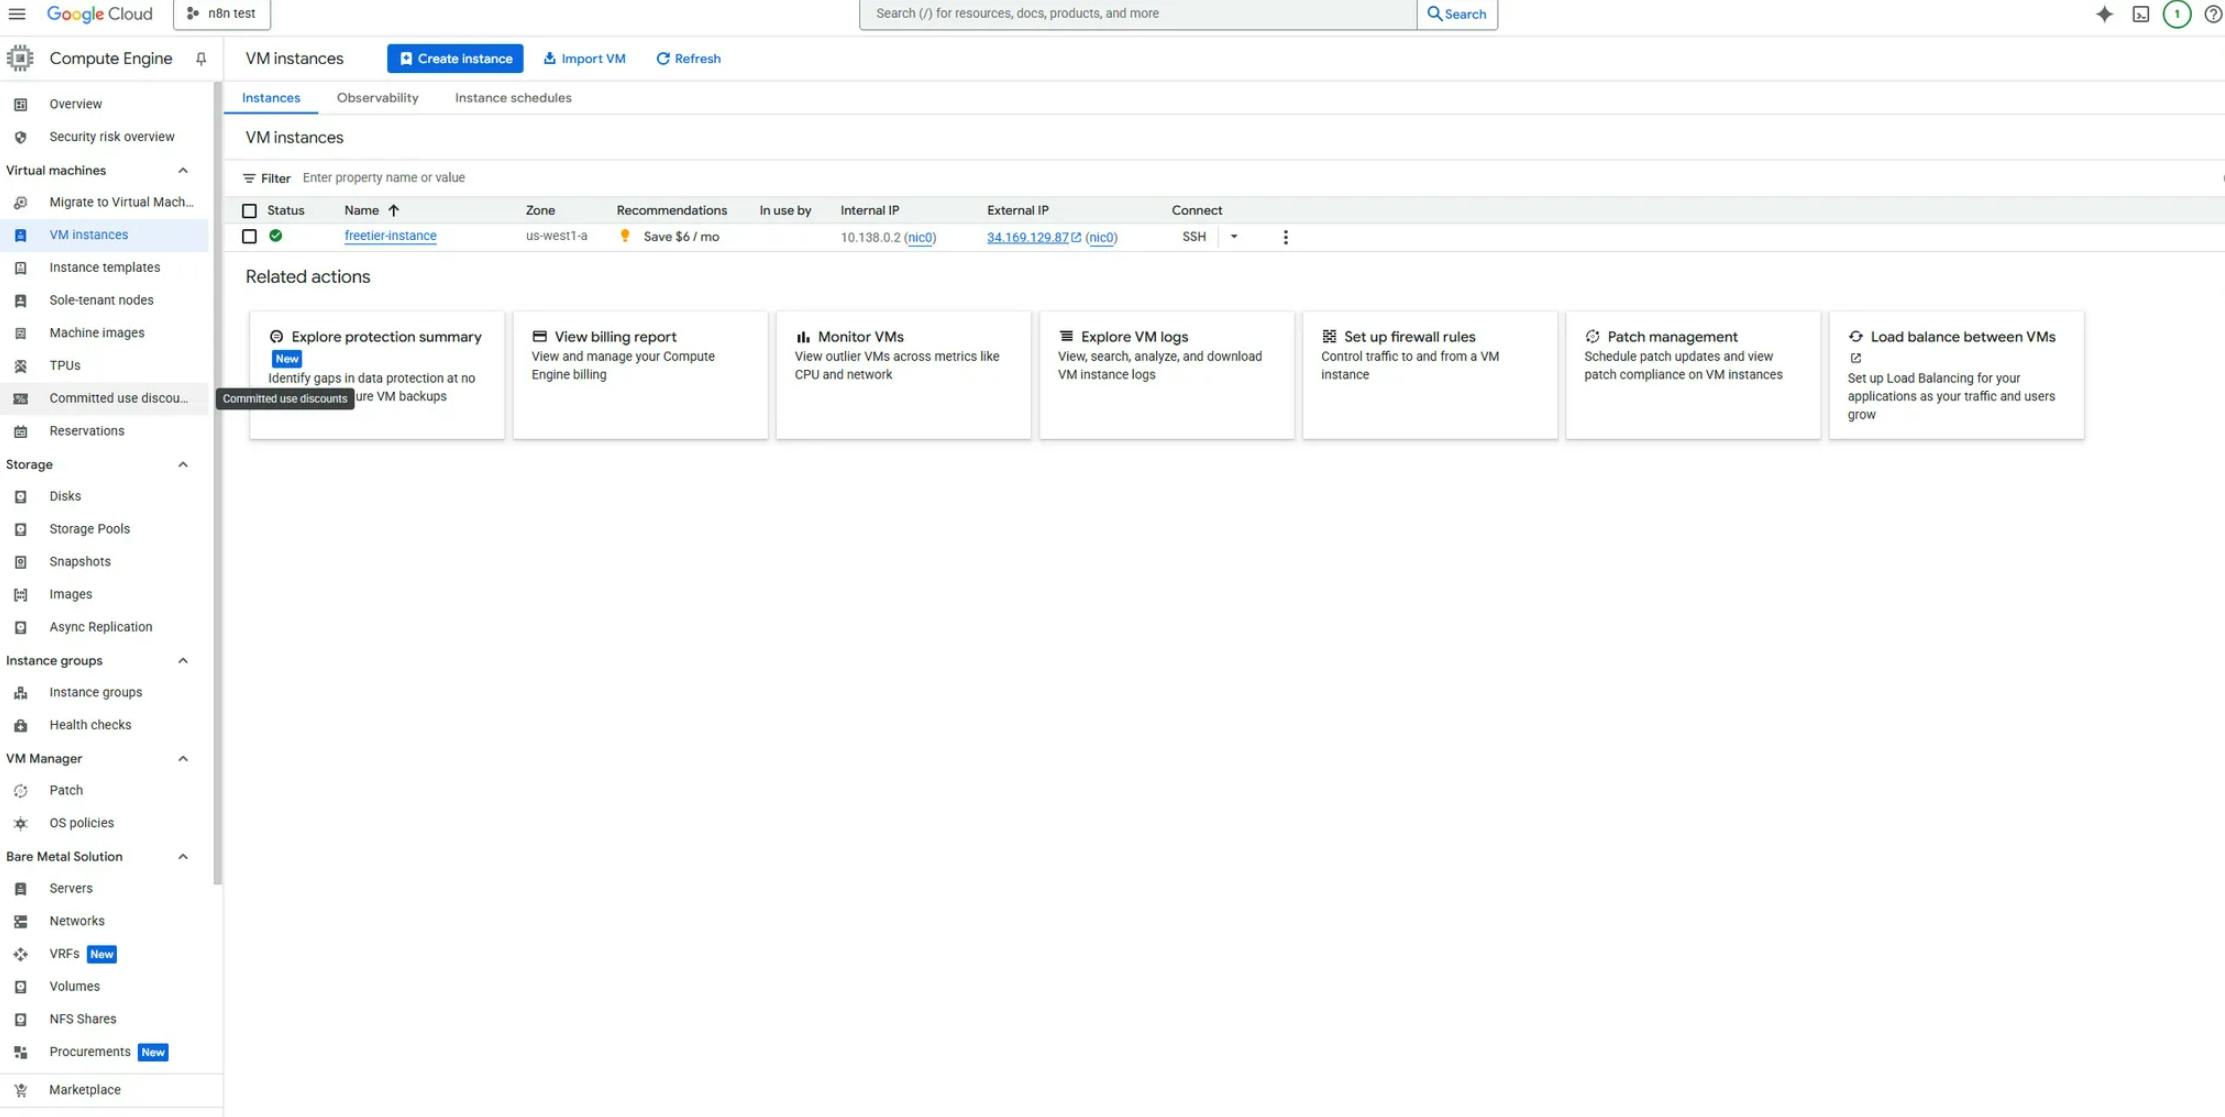
Task: Open the Load balance between VMs card
Action: (x=1957, y=375)
